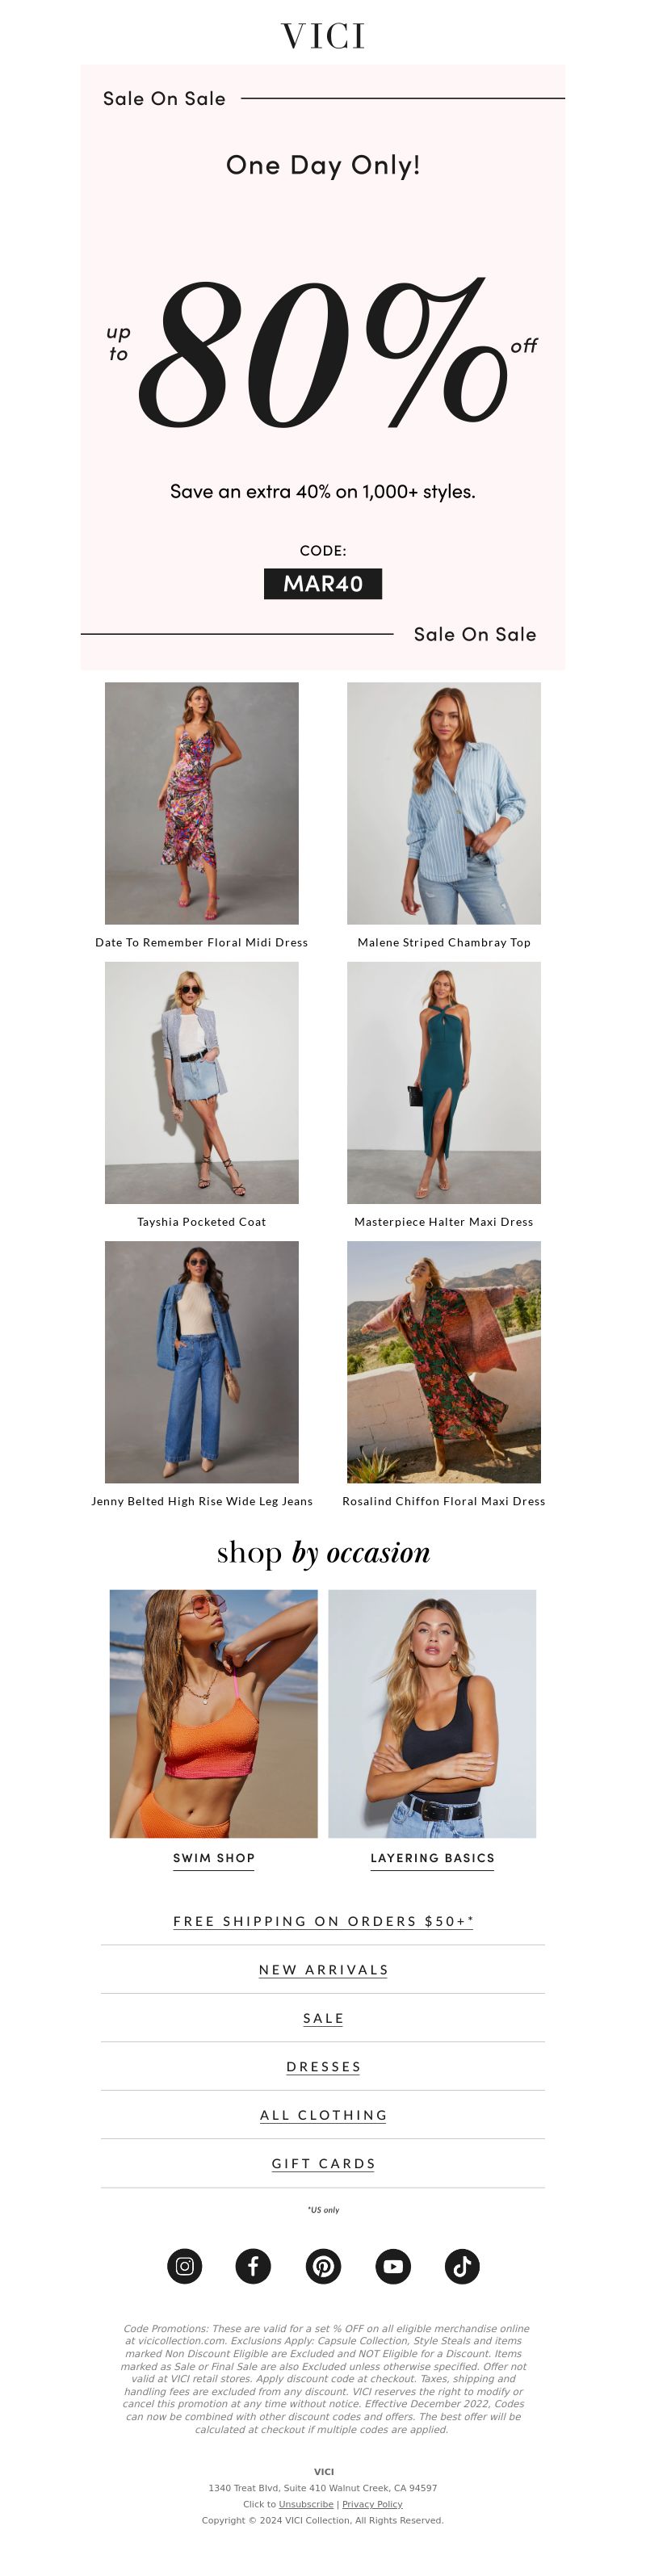Open VICI's Instagram page icon
This screenshot has width=646, height=2576.
[184, 2266]
